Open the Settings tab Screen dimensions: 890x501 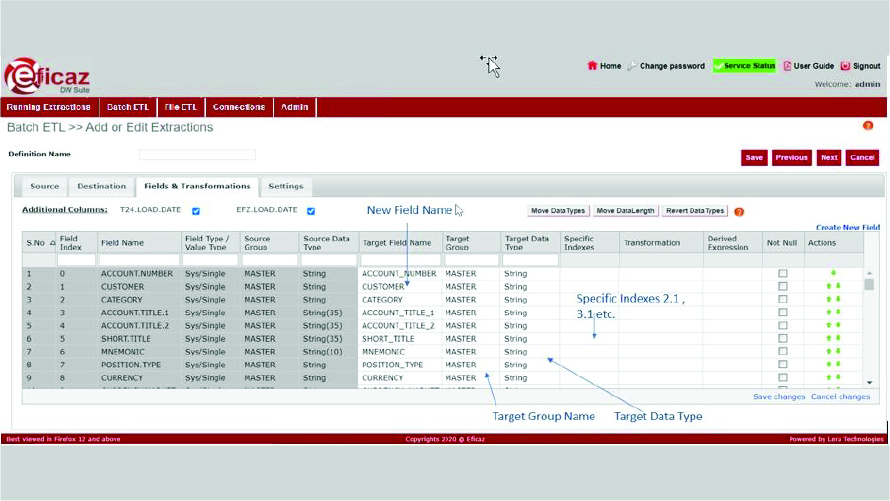tap(286, 186)
